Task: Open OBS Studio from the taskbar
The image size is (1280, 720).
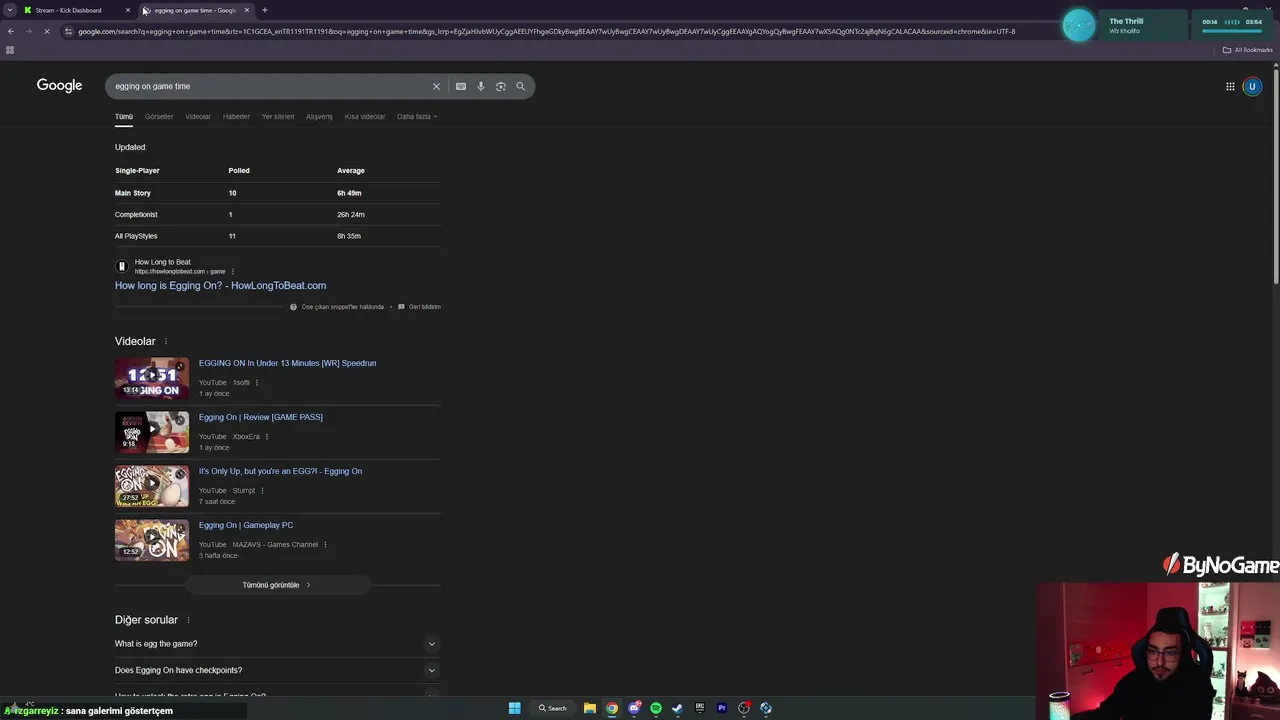Action: point(744,708)
